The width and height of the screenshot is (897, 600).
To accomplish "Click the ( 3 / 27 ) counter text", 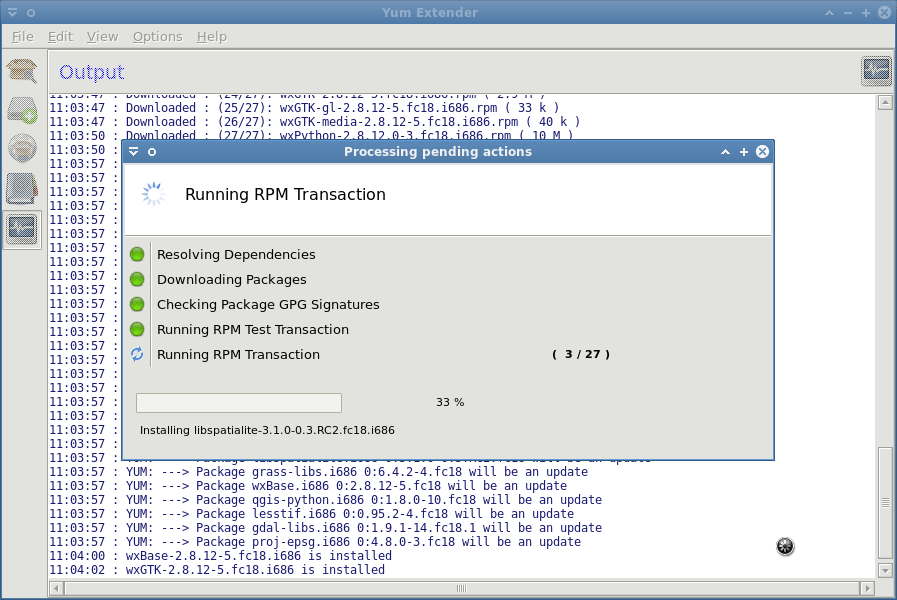I will pyautogui.click(x=581, y=355).
